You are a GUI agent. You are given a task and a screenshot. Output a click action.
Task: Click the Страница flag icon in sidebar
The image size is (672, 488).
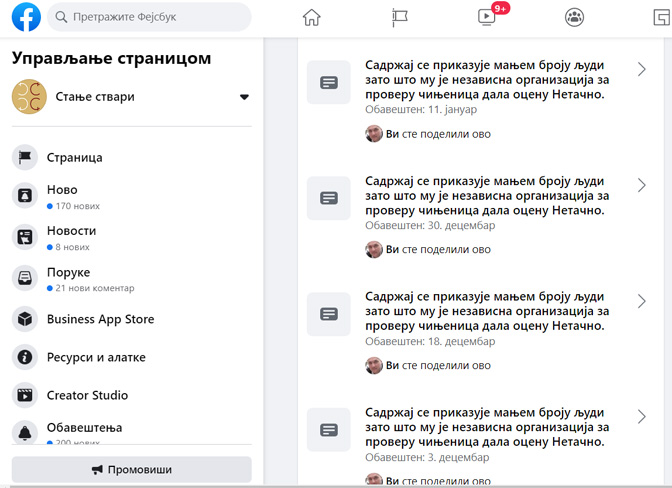click(x=25, y=157)
